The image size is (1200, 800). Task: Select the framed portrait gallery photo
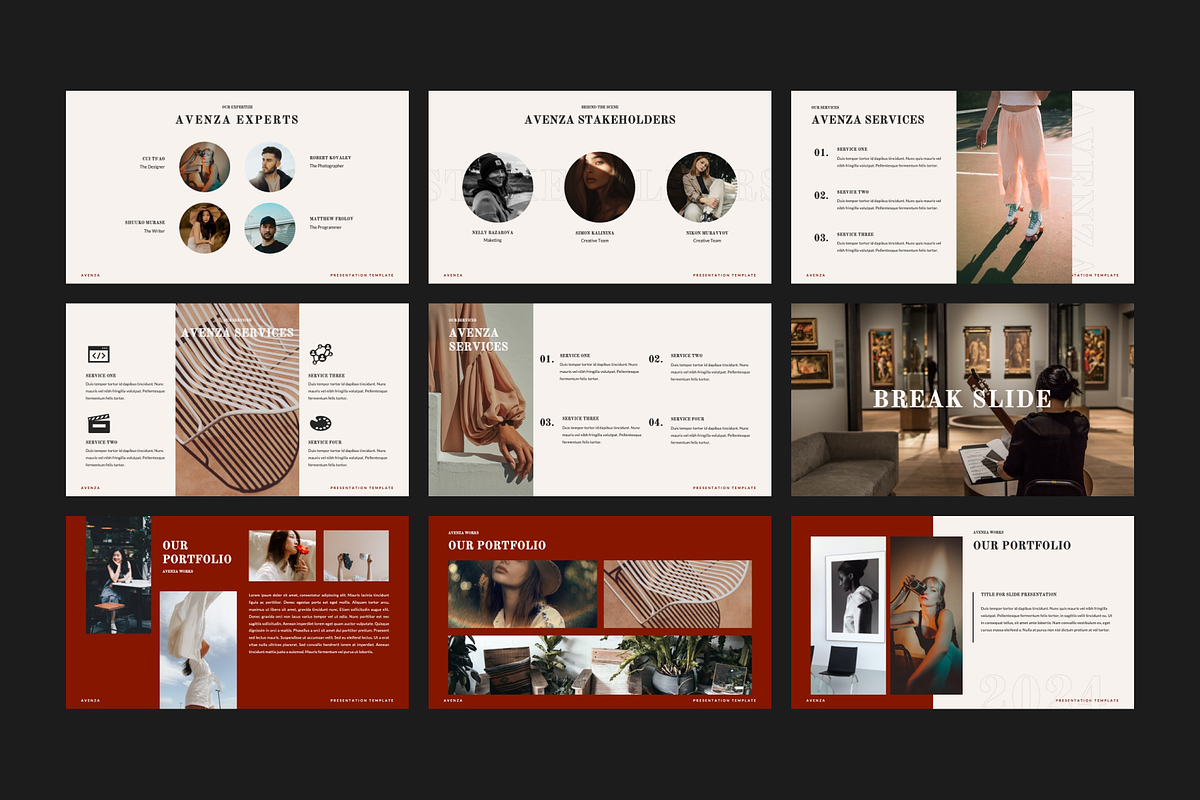[848, 615]
